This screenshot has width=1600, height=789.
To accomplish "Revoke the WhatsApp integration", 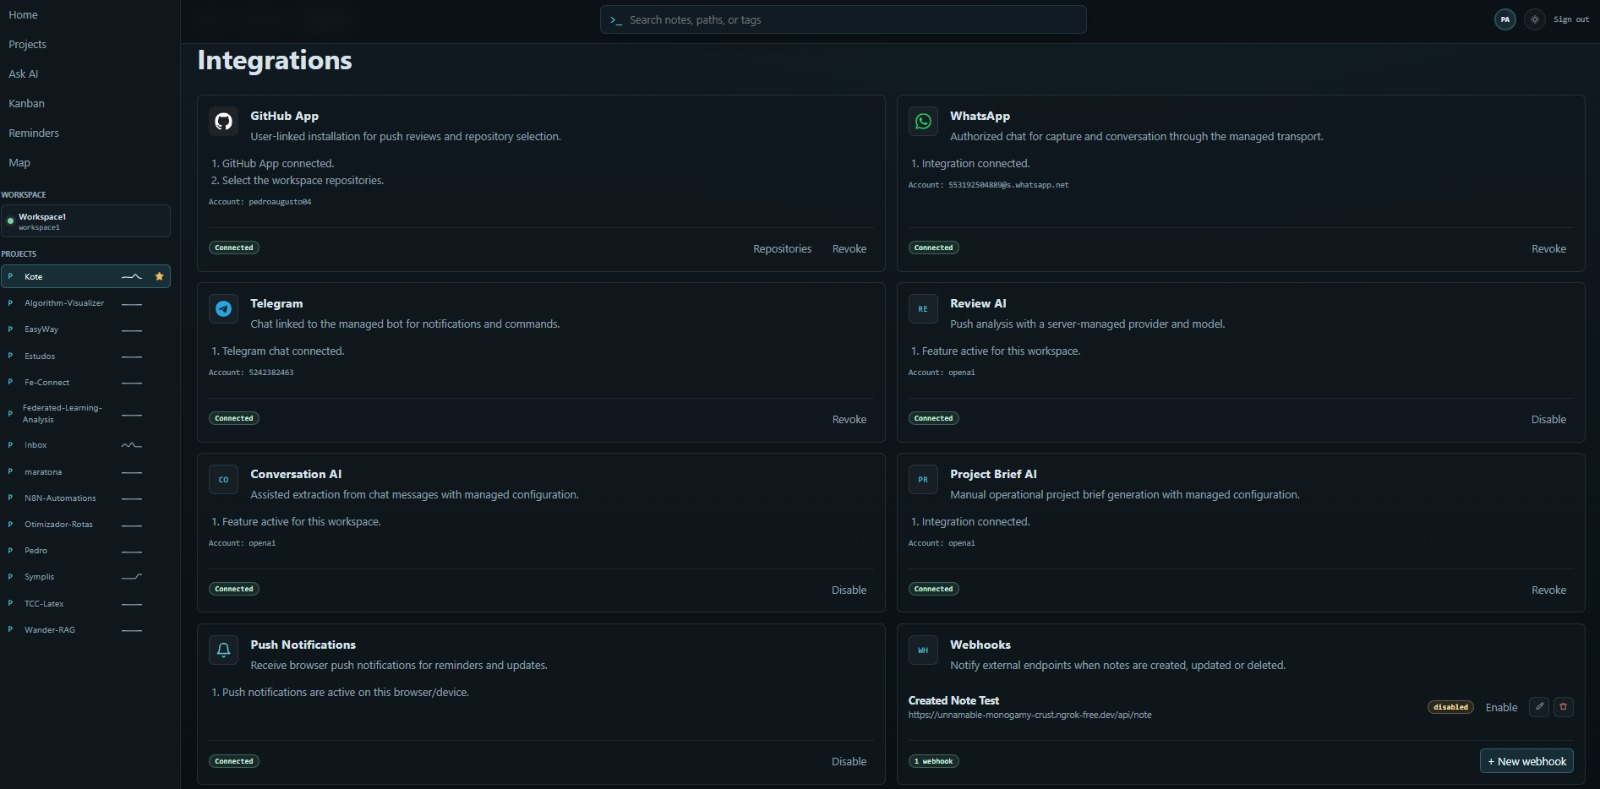I will click(x=1548, y=249).
